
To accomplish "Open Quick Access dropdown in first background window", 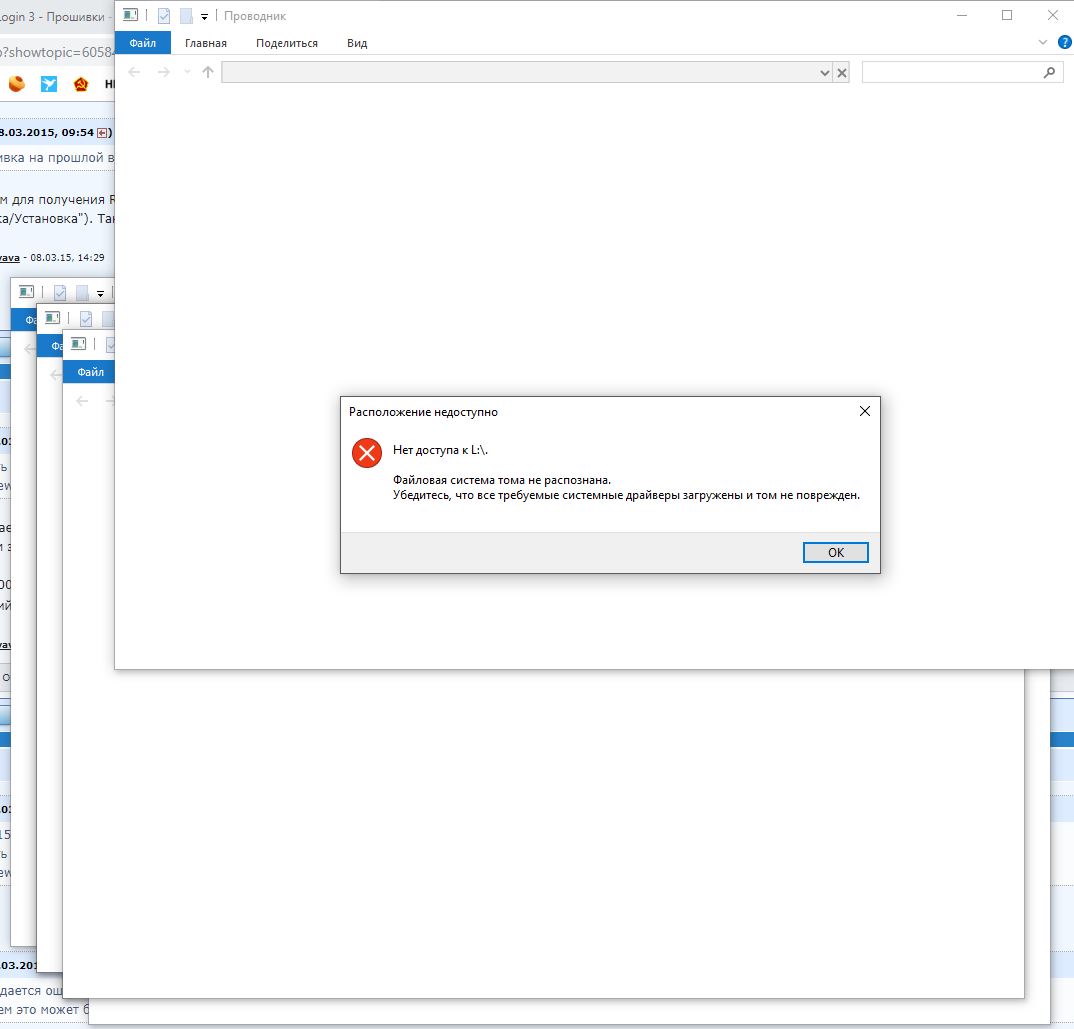I will 100,293.
